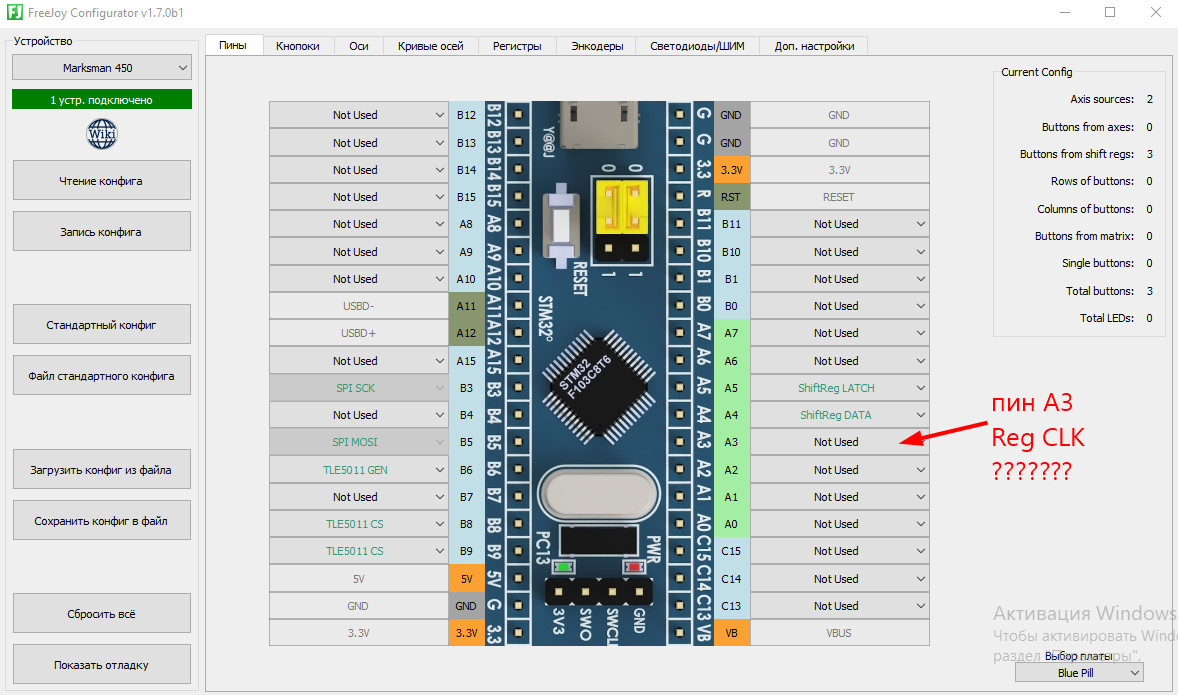This screenshot has height=695, width=1178.
Task: Switch to the Кнопки tab
Action: click(x=298, y=46)
